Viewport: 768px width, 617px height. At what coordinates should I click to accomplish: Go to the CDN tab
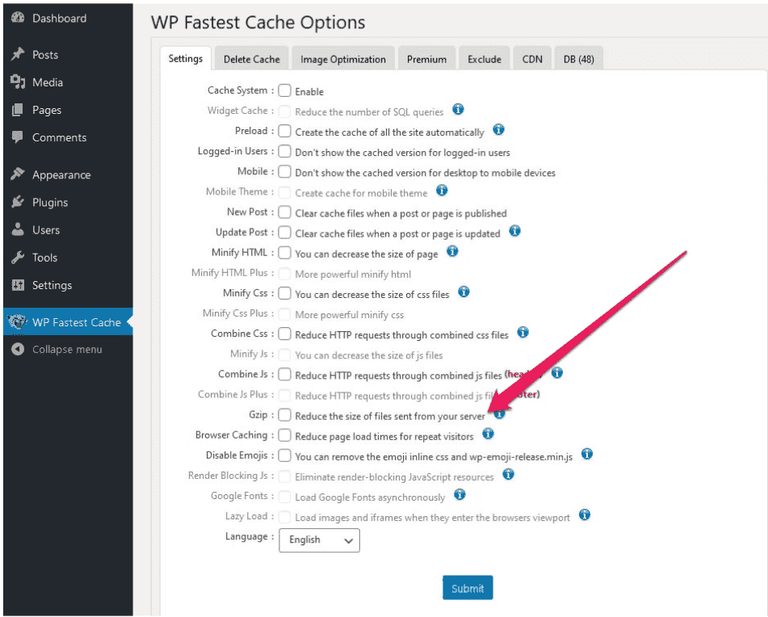532,59
